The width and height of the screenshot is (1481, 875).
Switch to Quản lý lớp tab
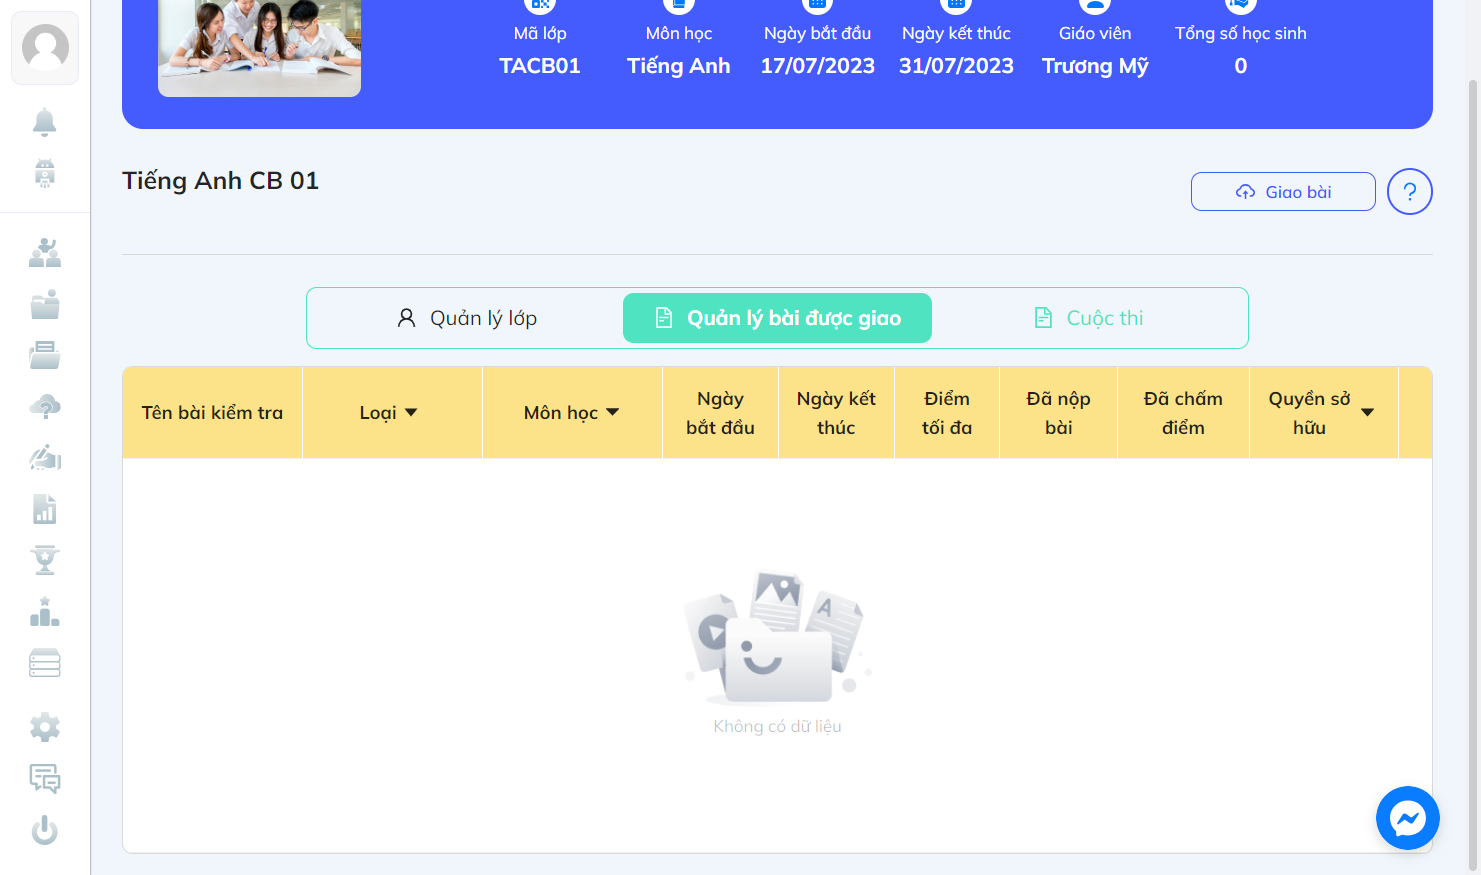pos(467,318)
